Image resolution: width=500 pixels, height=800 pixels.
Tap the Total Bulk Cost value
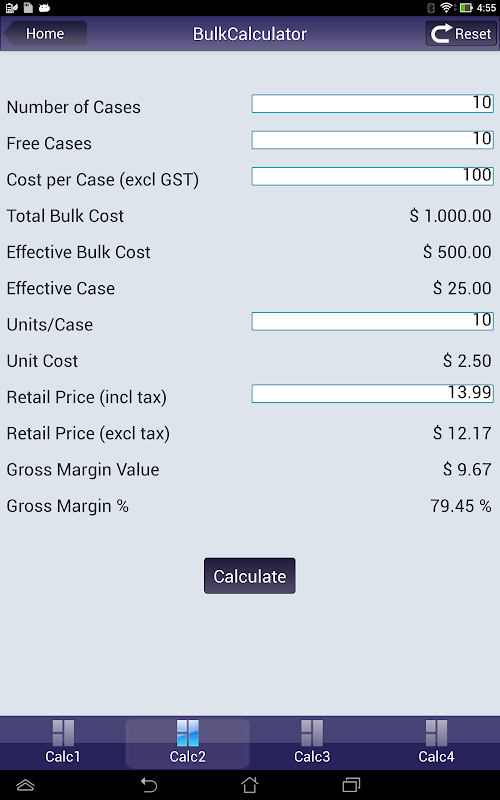coord(451,216)
